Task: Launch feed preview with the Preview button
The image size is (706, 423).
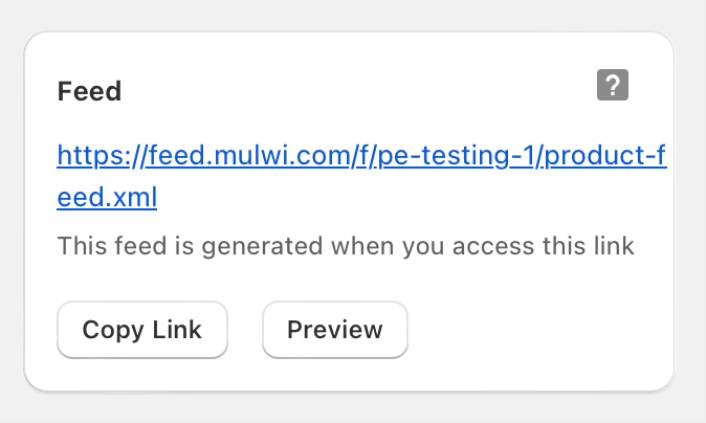Action: tap(334, 330)
